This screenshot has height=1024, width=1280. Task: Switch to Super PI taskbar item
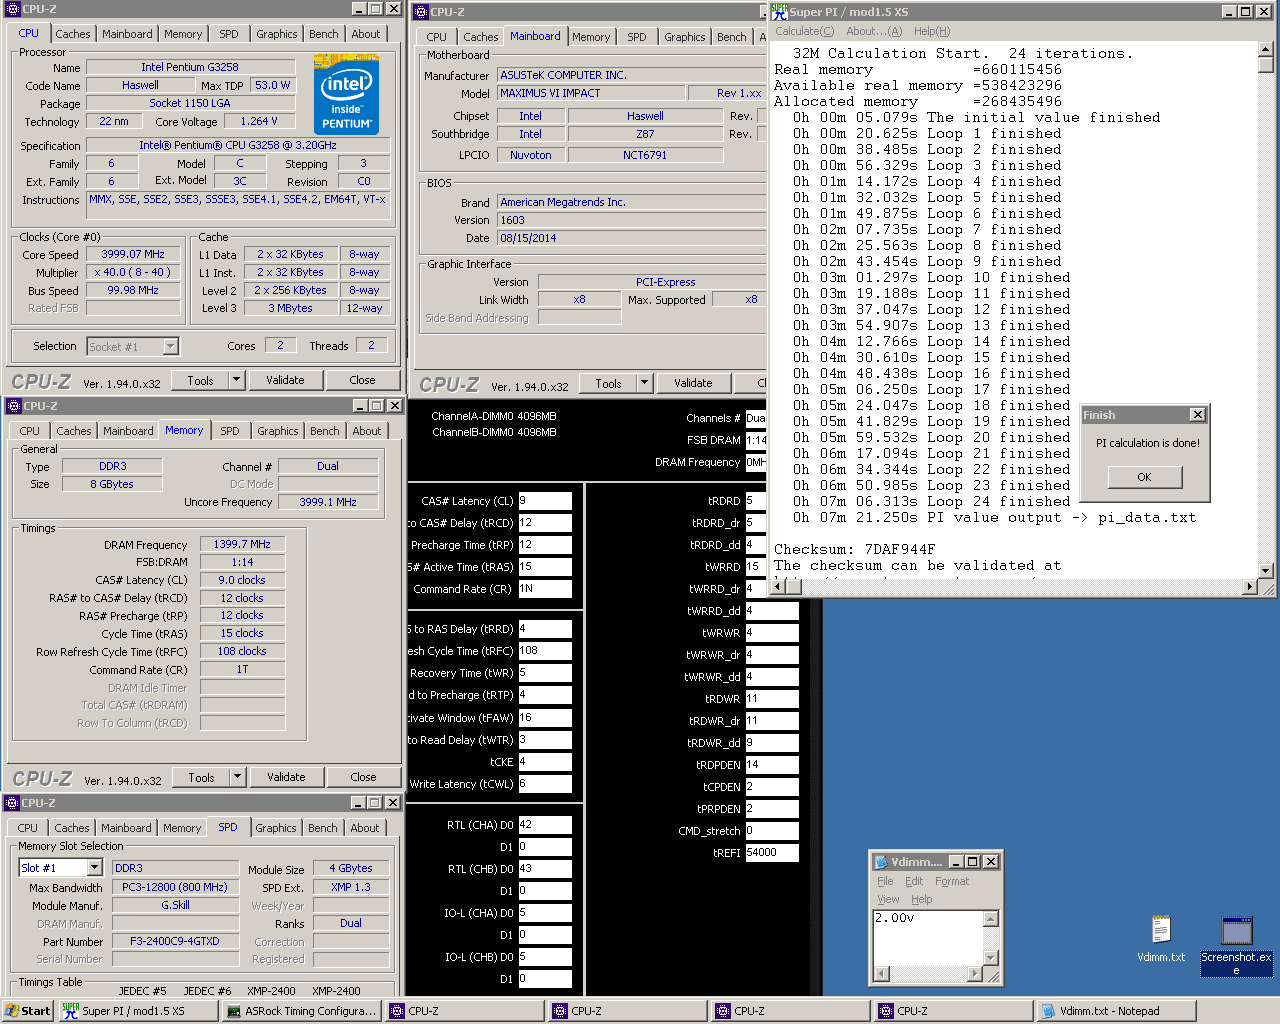point(135,1011)
